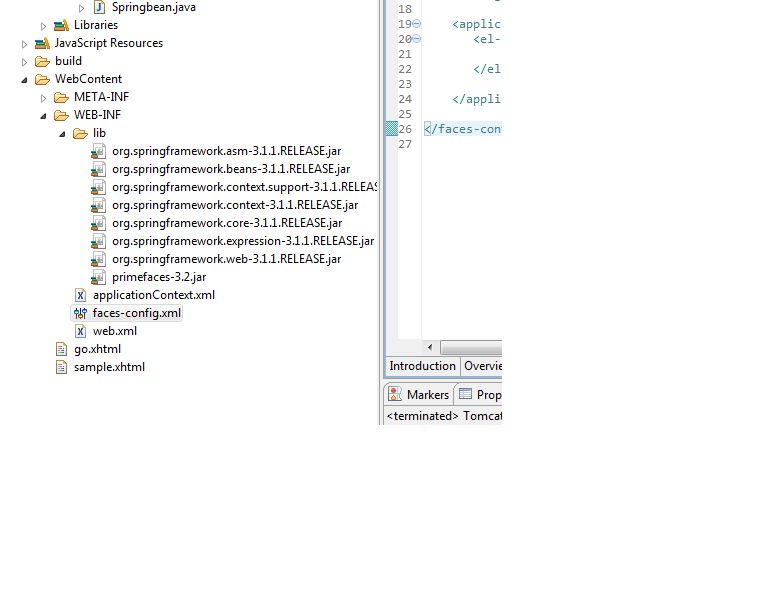Screen dimensions: 768x614
Task: Click the blue marker beside line 26
Action: coord(392,129)
